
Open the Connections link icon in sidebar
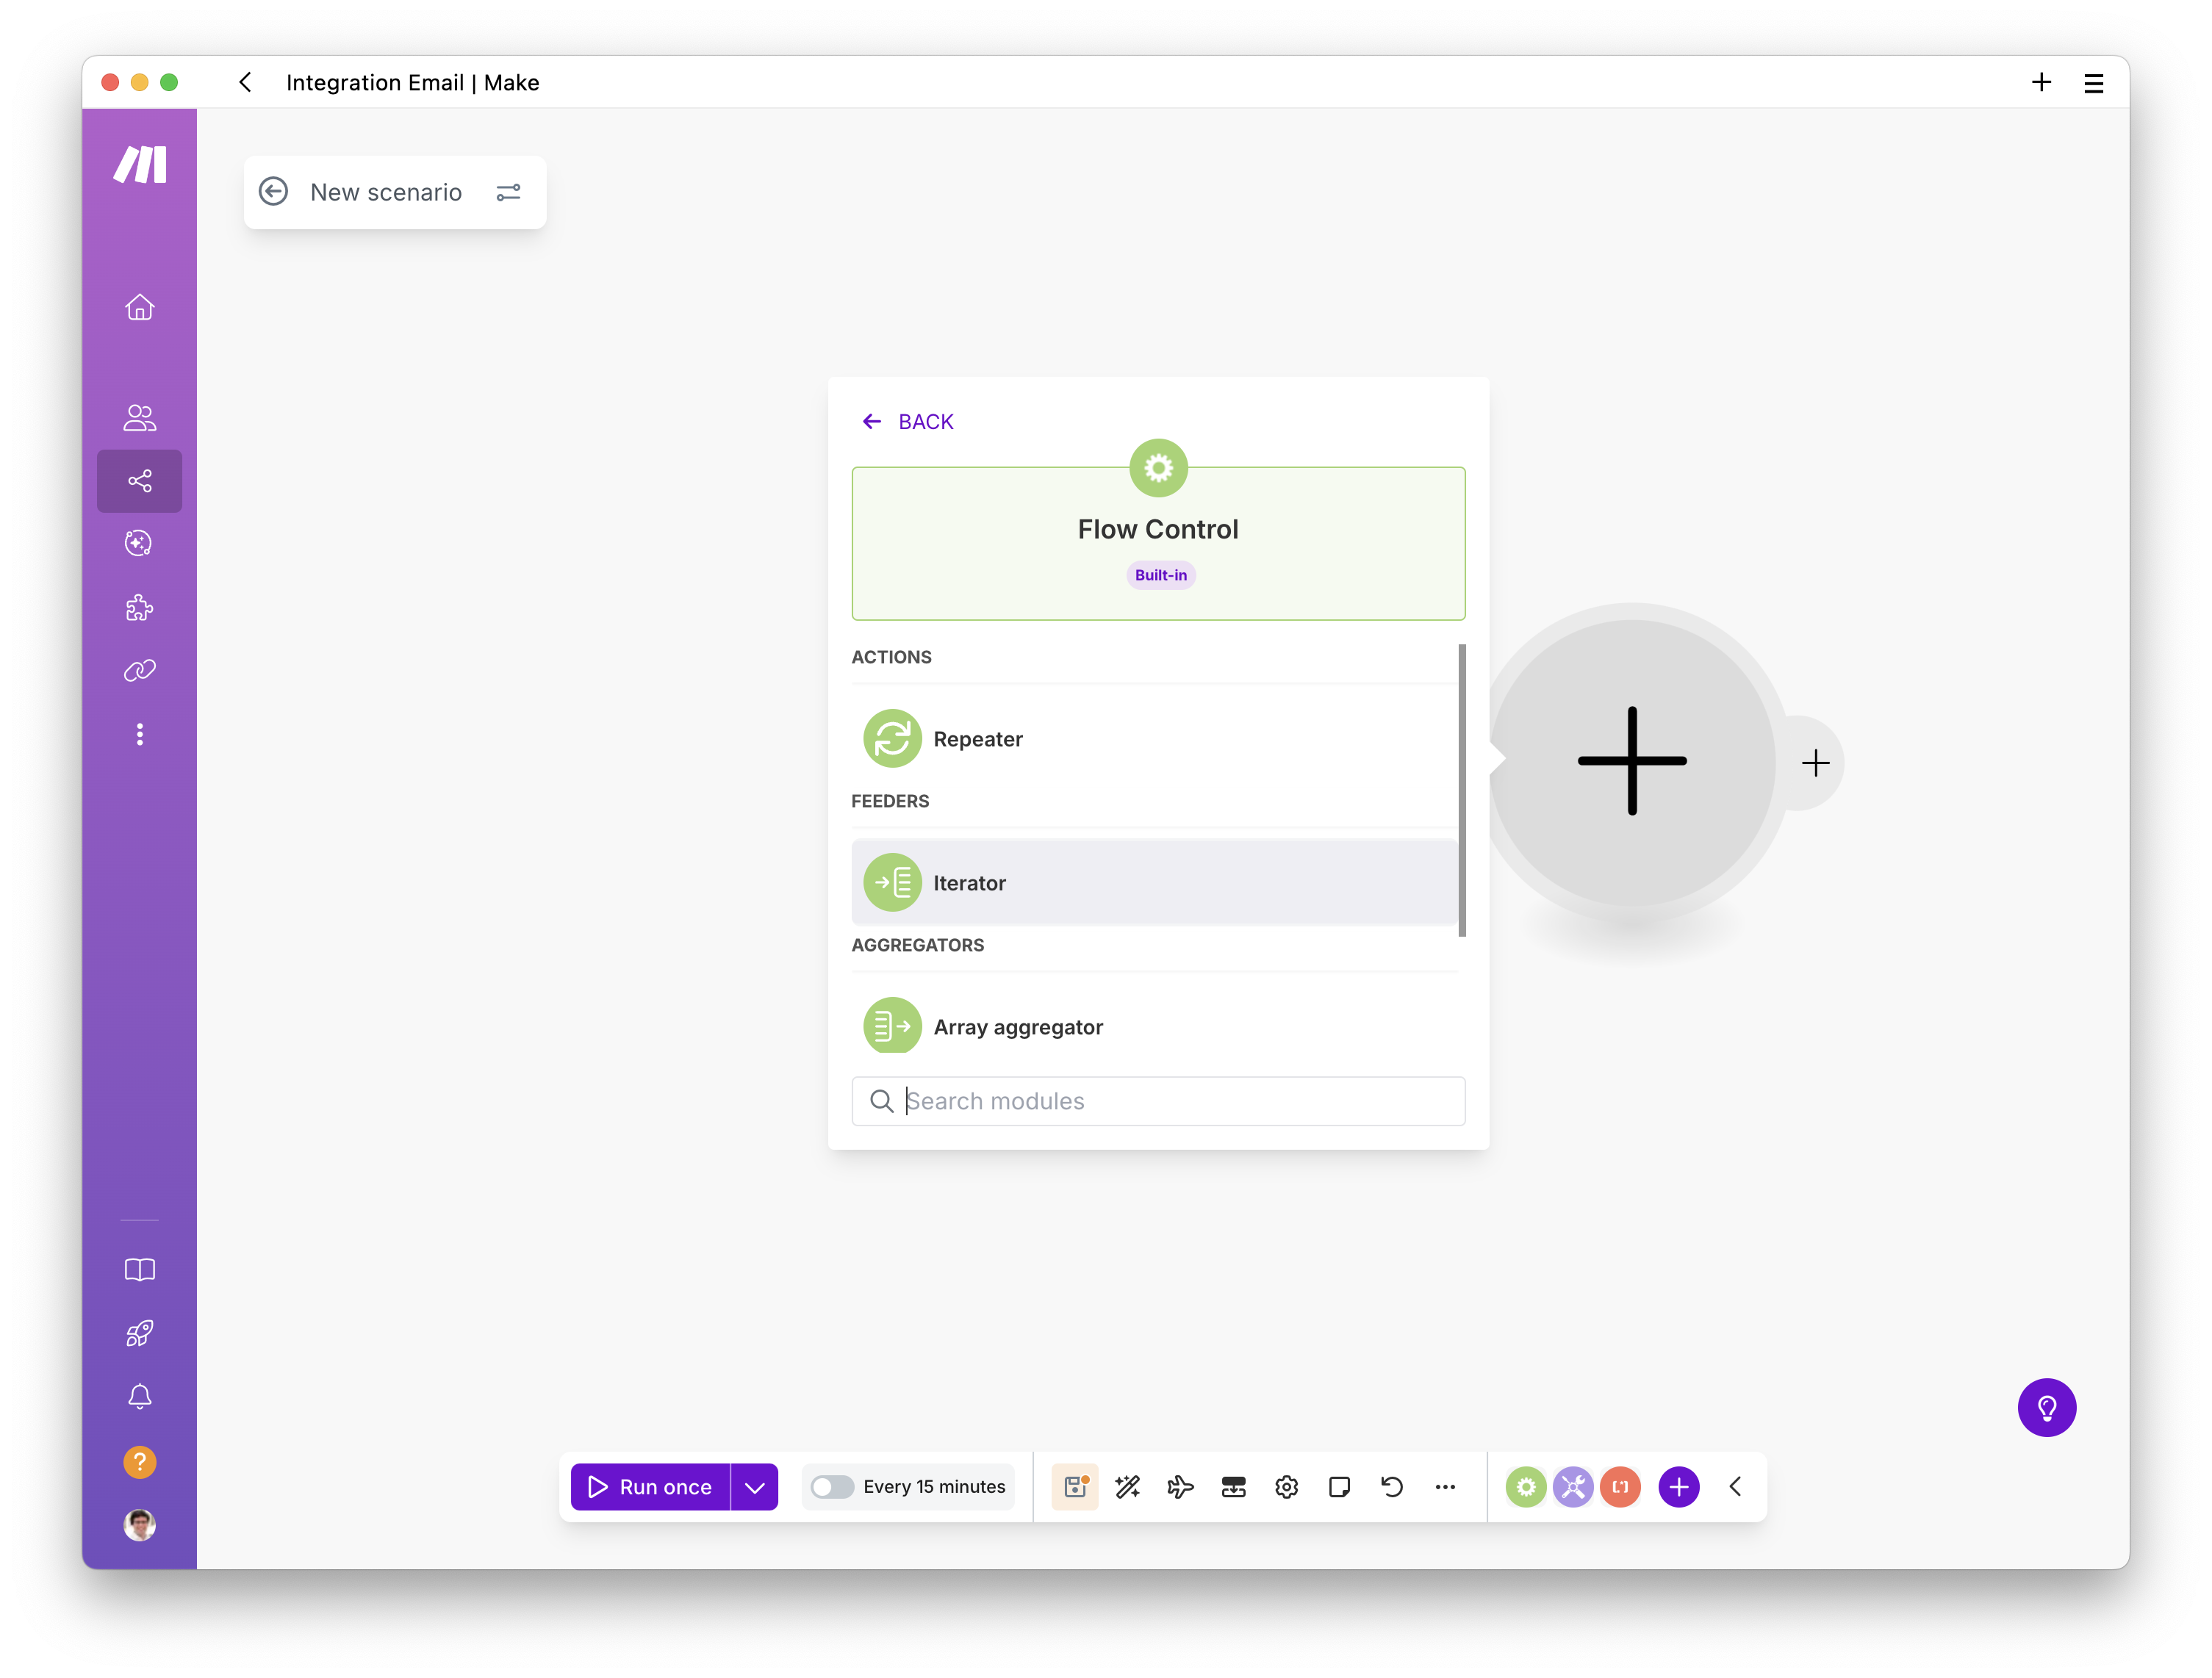139,671
